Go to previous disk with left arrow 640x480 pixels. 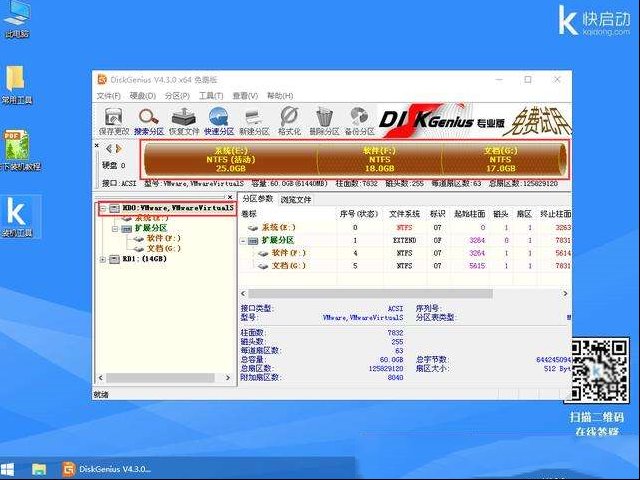(109, 149)
